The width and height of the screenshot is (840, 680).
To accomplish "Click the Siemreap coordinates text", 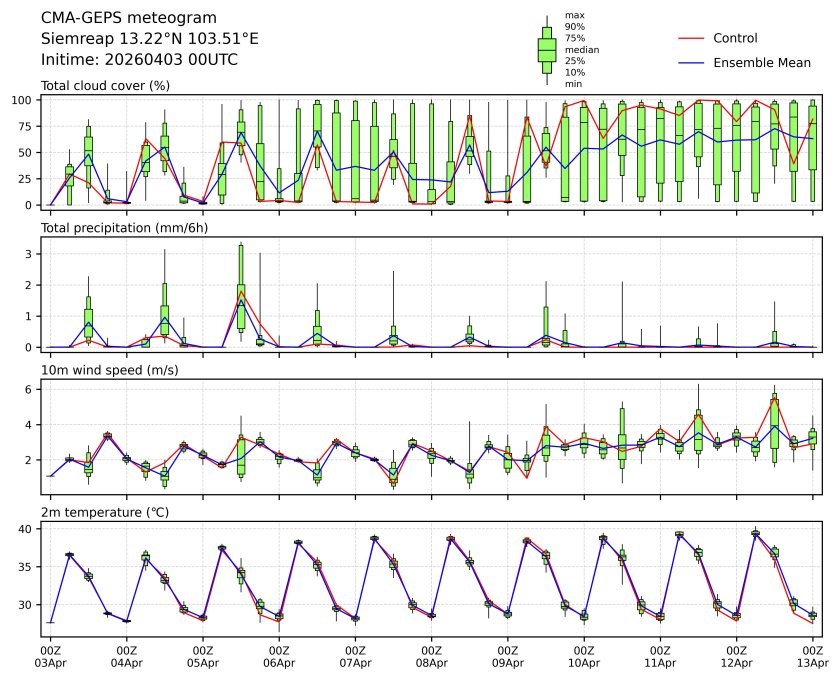I will (x=149, y=39).
